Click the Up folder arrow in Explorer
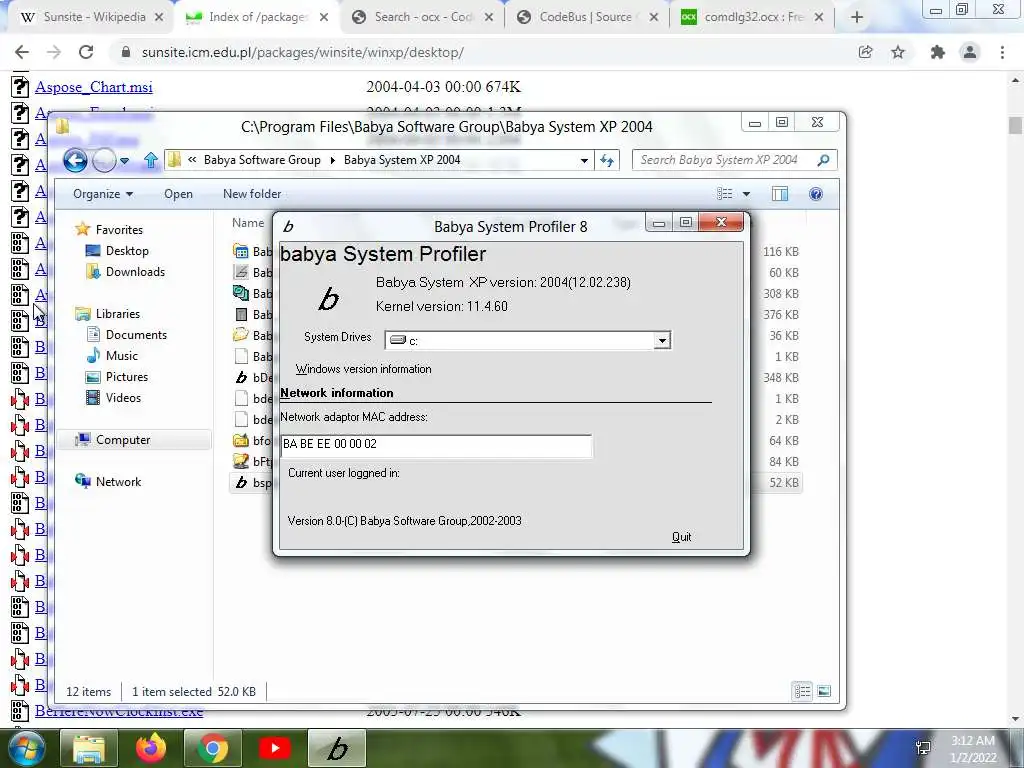Screen dimensions: 1024x768 coord(151,160)
